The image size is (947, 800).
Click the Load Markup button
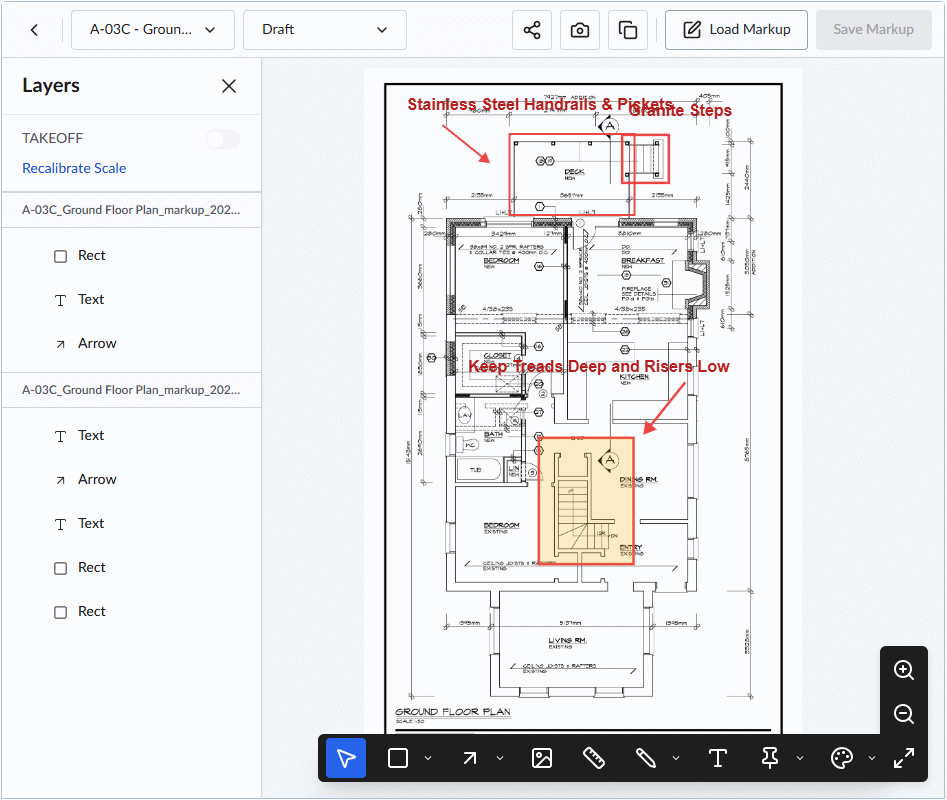[736, 30]
